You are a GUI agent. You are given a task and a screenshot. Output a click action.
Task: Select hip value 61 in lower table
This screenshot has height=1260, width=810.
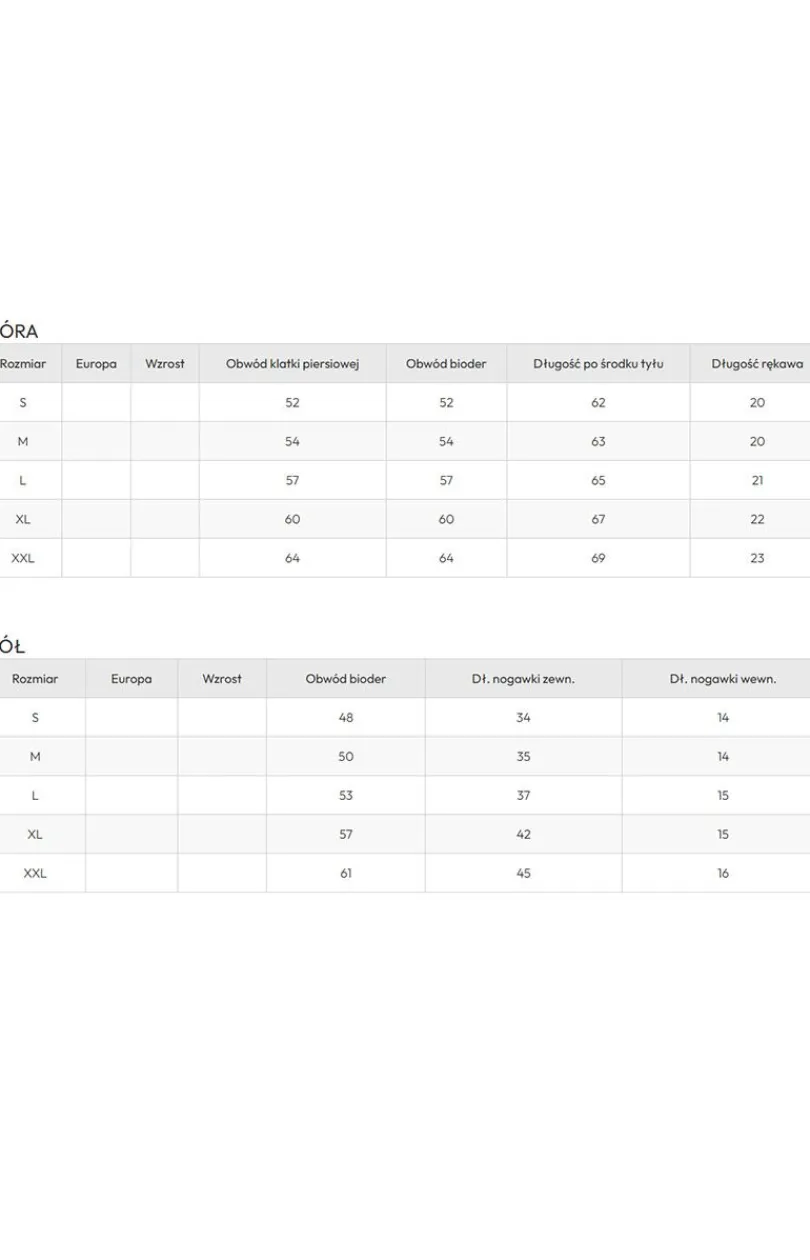coord(346,873)
